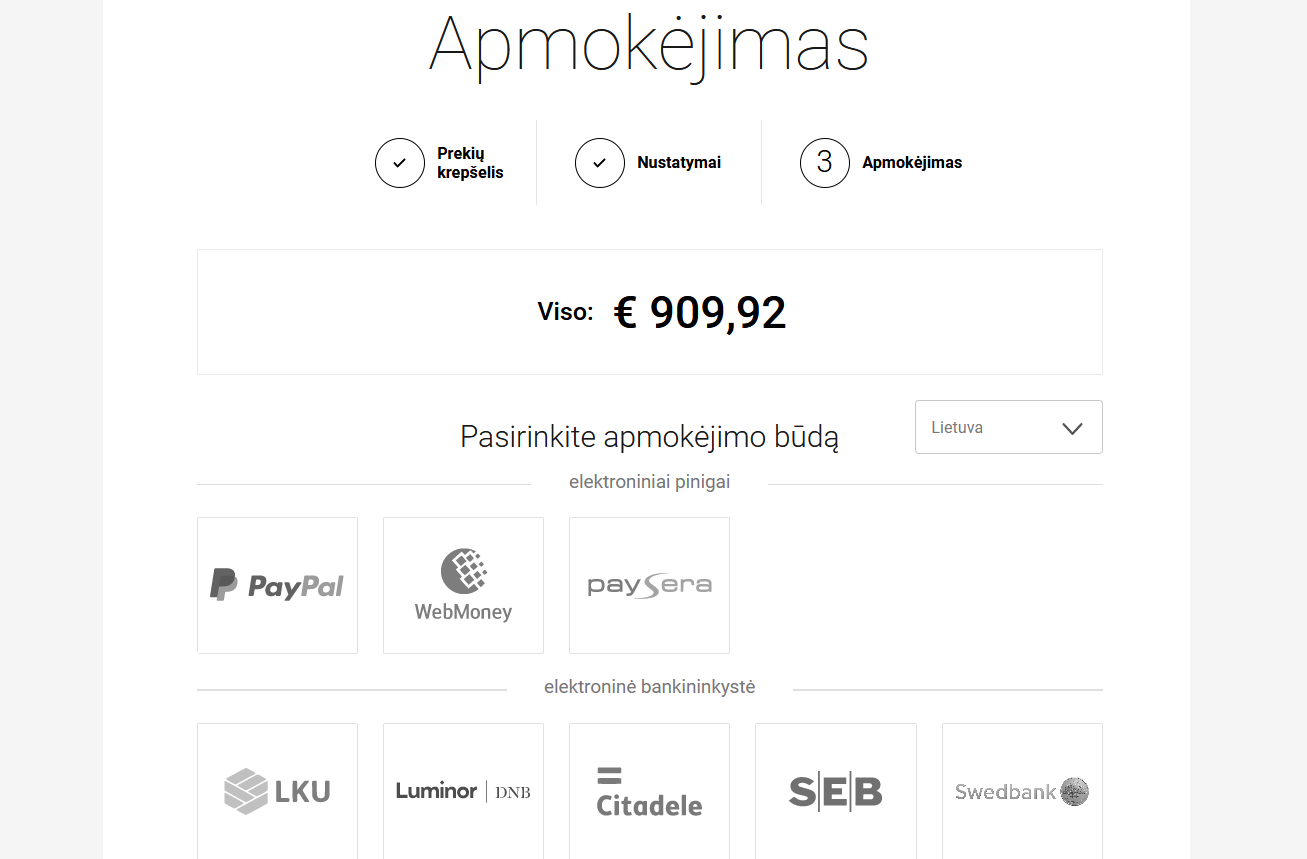Click checkmark circle beside Nustatymai
Screen dimensions: 1307x859
[600, 163]
